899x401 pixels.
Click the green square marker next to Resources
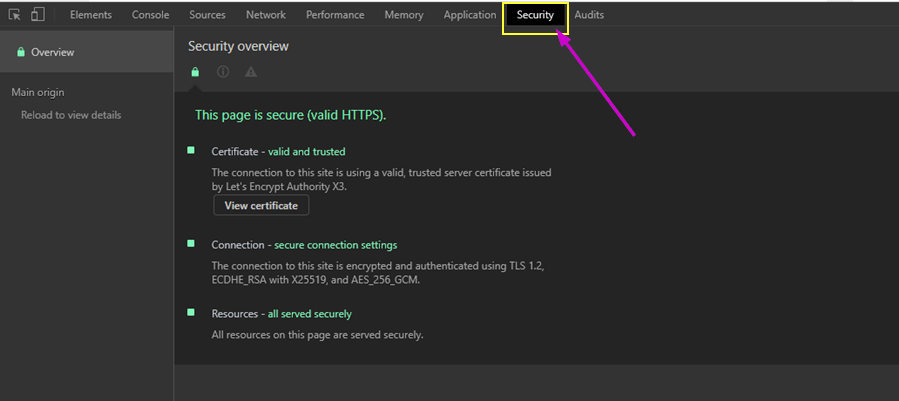click(x=191, y=313)
